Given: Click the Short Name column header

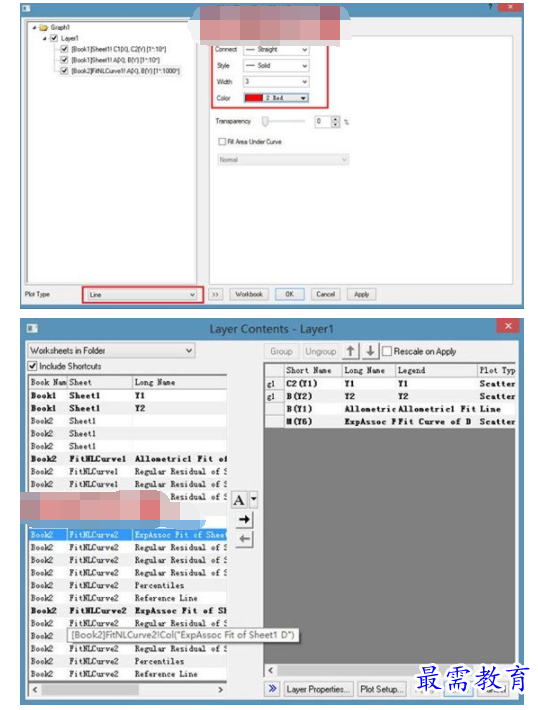Looking at the screenshot, I should pos(313,370).
